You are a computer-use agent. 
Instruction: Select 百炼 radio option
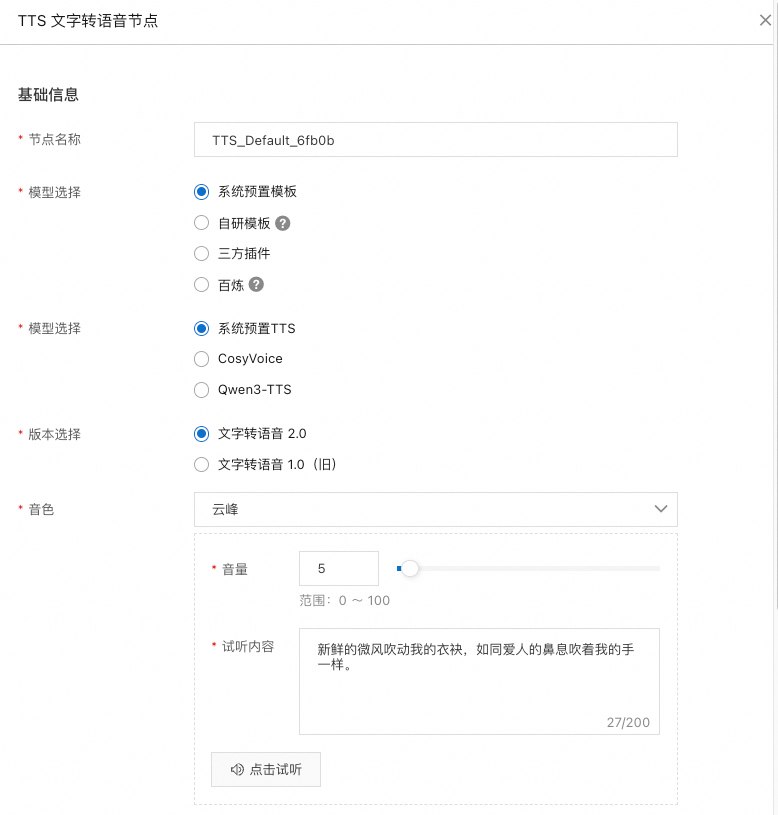pyautogui.click(x=202, y=285)
